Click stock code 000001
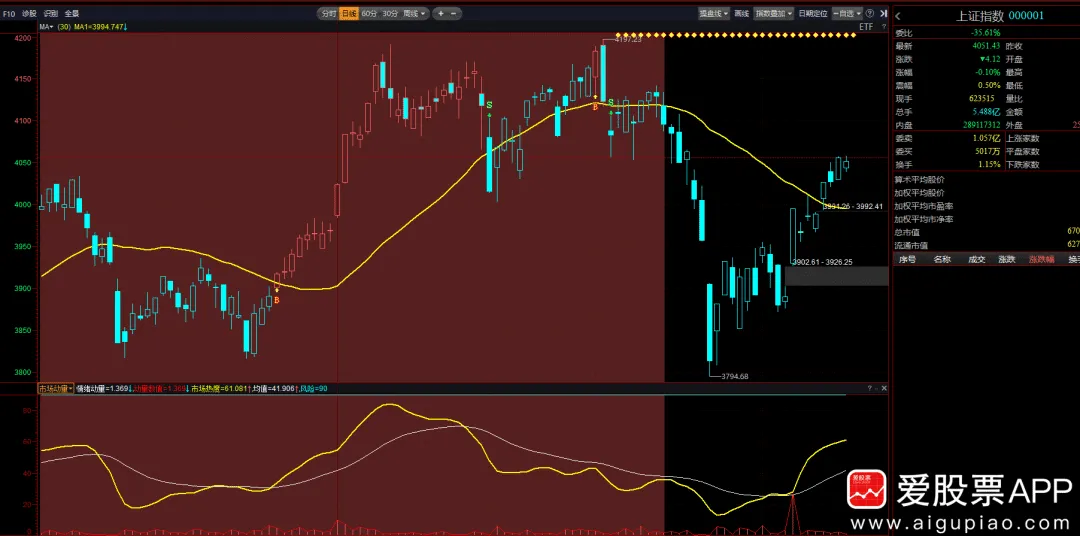This screenshot has width=1080, height=536. coord(1026,16)
